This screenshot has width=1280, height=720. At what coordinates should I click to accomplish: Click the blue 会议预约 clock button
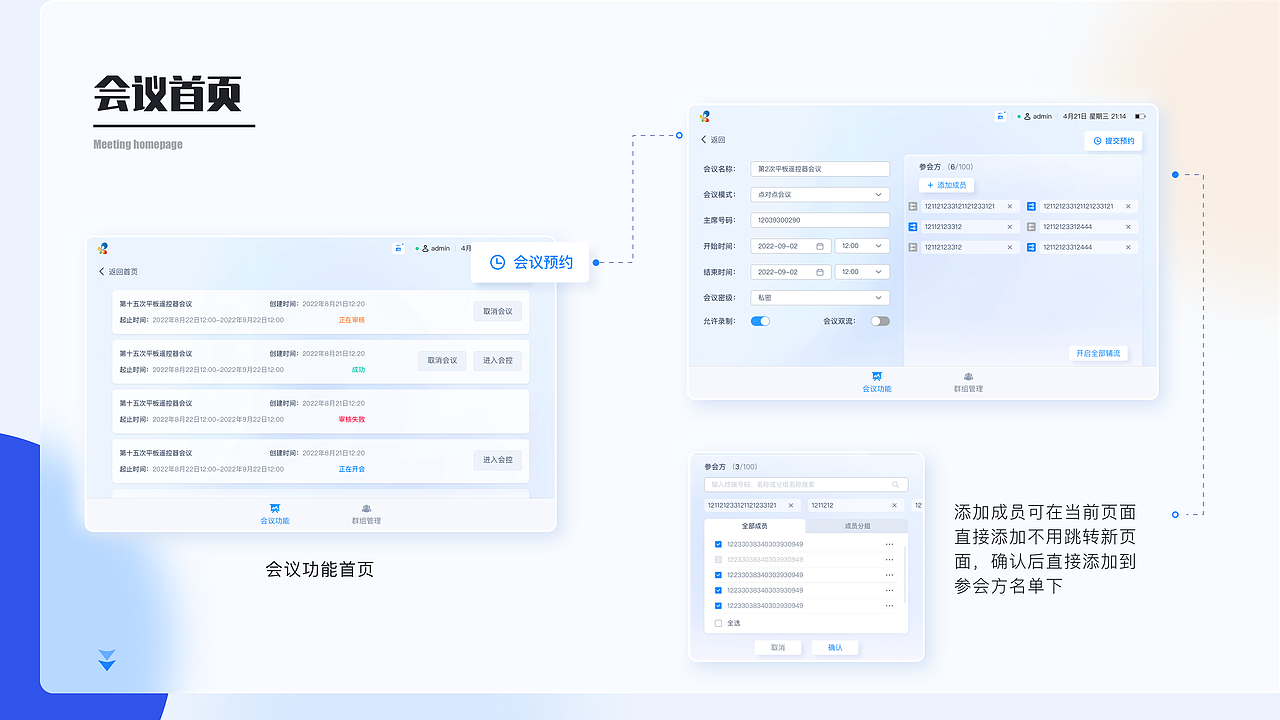point(530,262)
